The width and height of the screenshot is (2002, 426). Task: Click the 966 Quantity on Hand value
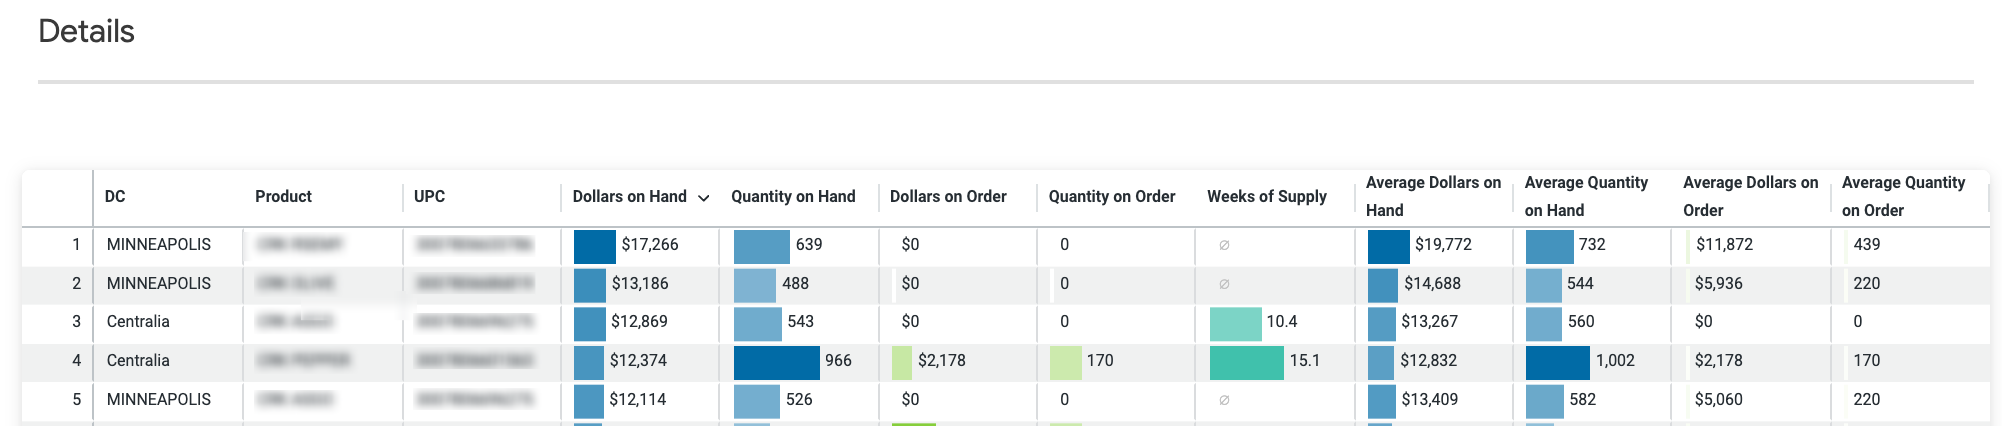838,360
